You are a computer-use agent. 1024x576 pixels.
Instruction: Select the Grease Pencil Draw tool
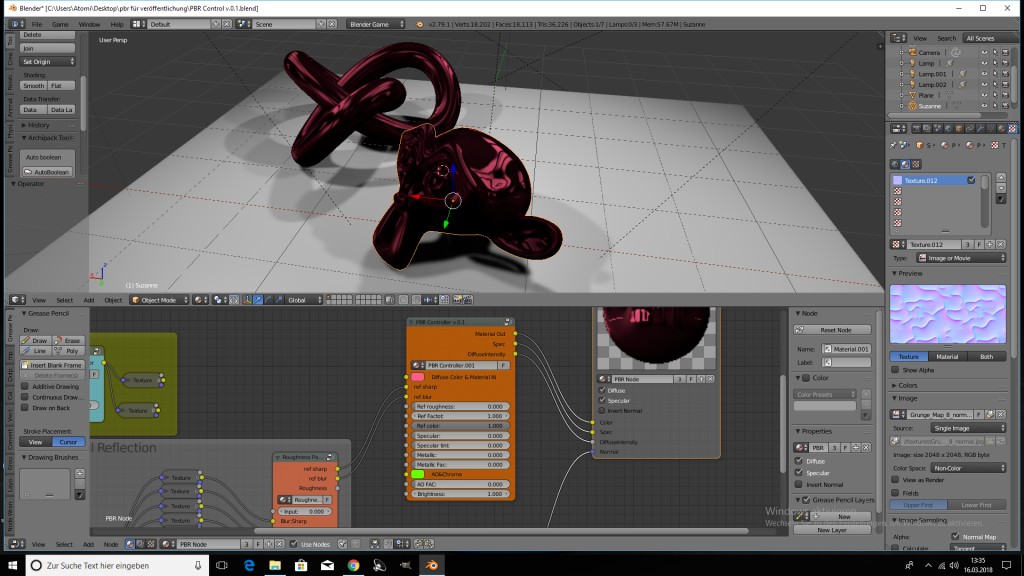pyautogui.click(x=37, y=340)
